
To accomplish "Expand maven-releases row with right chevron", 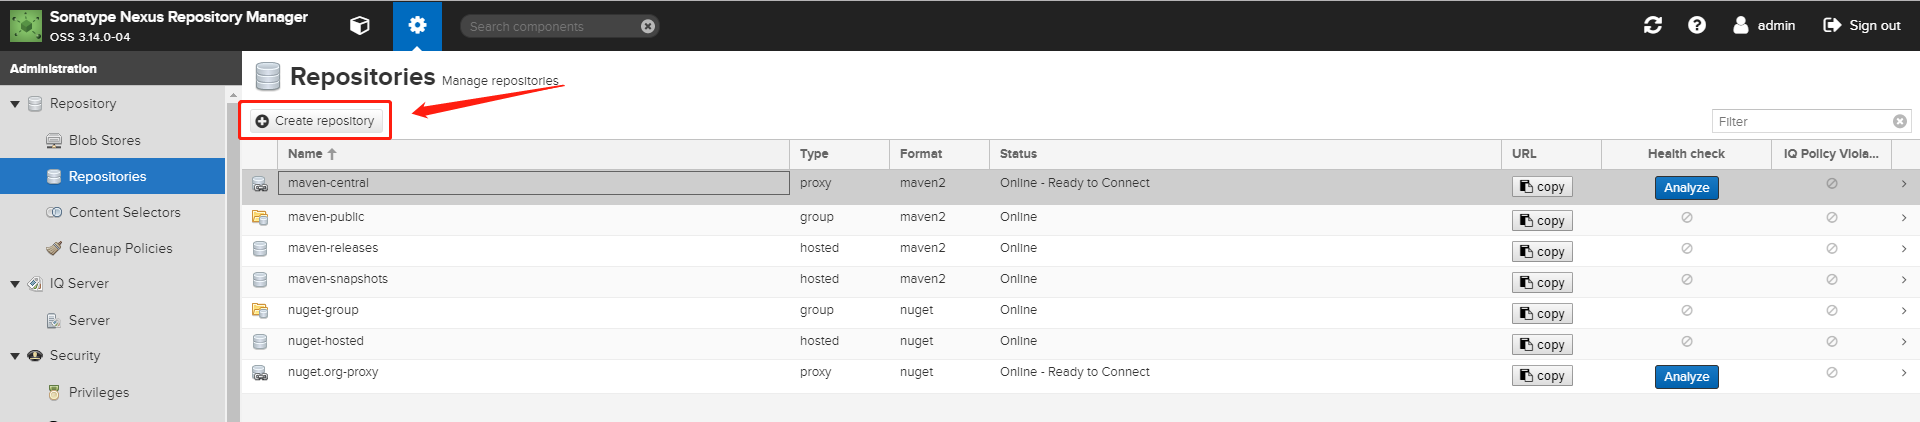I will click(1904, 248).
